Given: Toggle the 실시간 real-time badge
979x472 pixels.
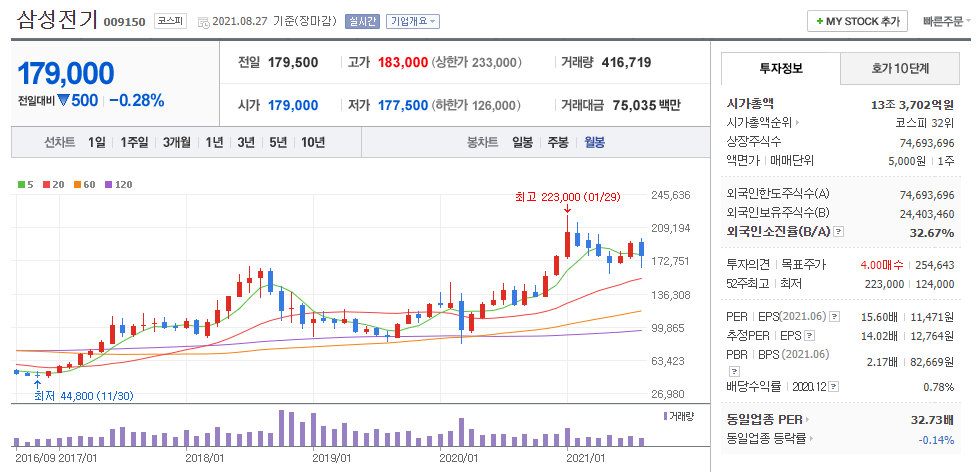Looking at the screenshot, I should [x=362, y=21].
